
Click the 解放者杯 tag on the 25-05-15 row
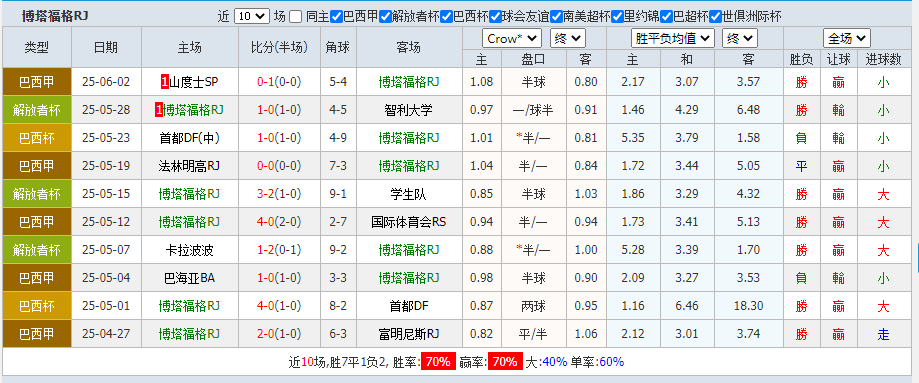(x=37, y=195)
